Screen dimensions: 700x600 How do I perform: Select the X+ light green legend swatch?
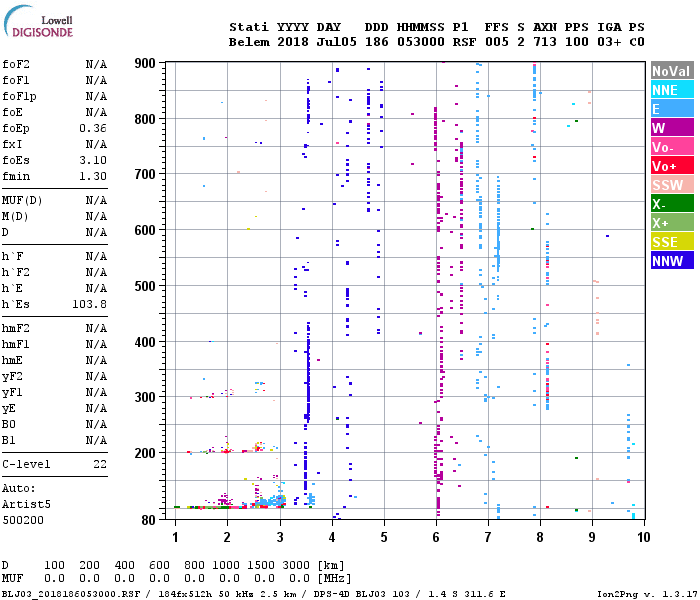(x=672, y=222)
